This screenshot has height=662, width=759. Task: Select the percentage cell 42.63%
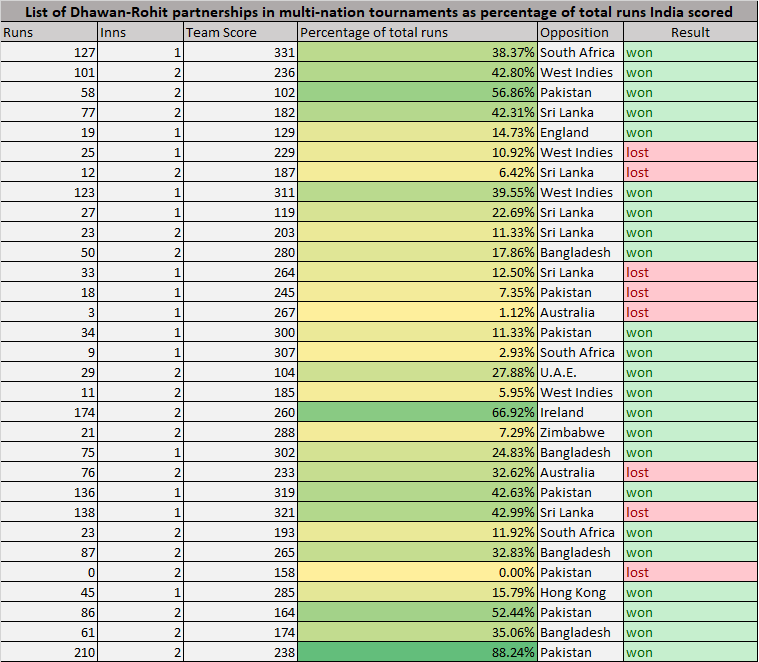click(417, 492)
